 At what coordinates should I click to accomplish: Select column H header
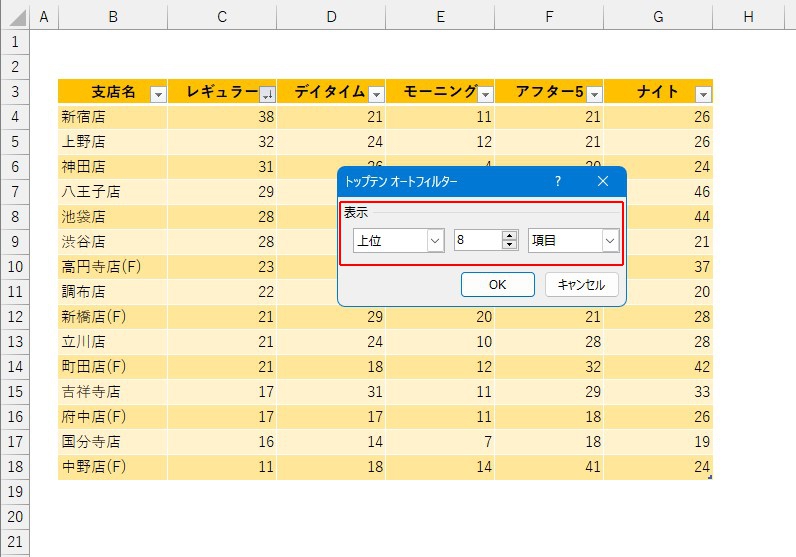(748, 16)
